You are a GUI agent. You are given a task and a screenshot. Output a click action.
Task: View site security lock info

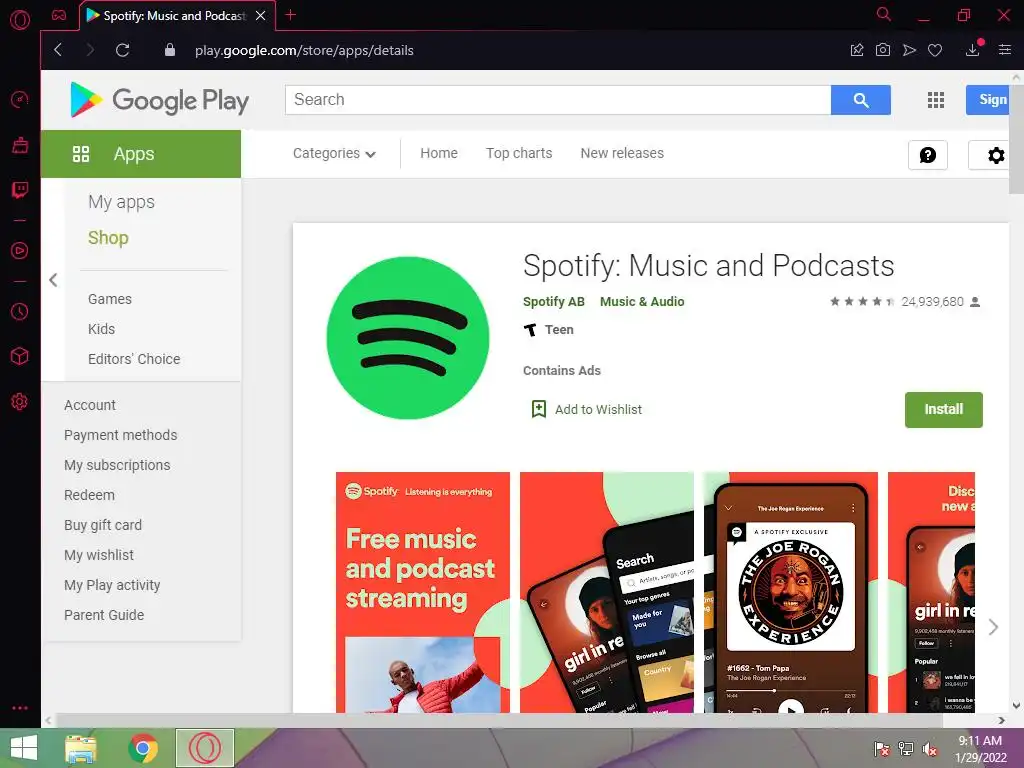170,50
